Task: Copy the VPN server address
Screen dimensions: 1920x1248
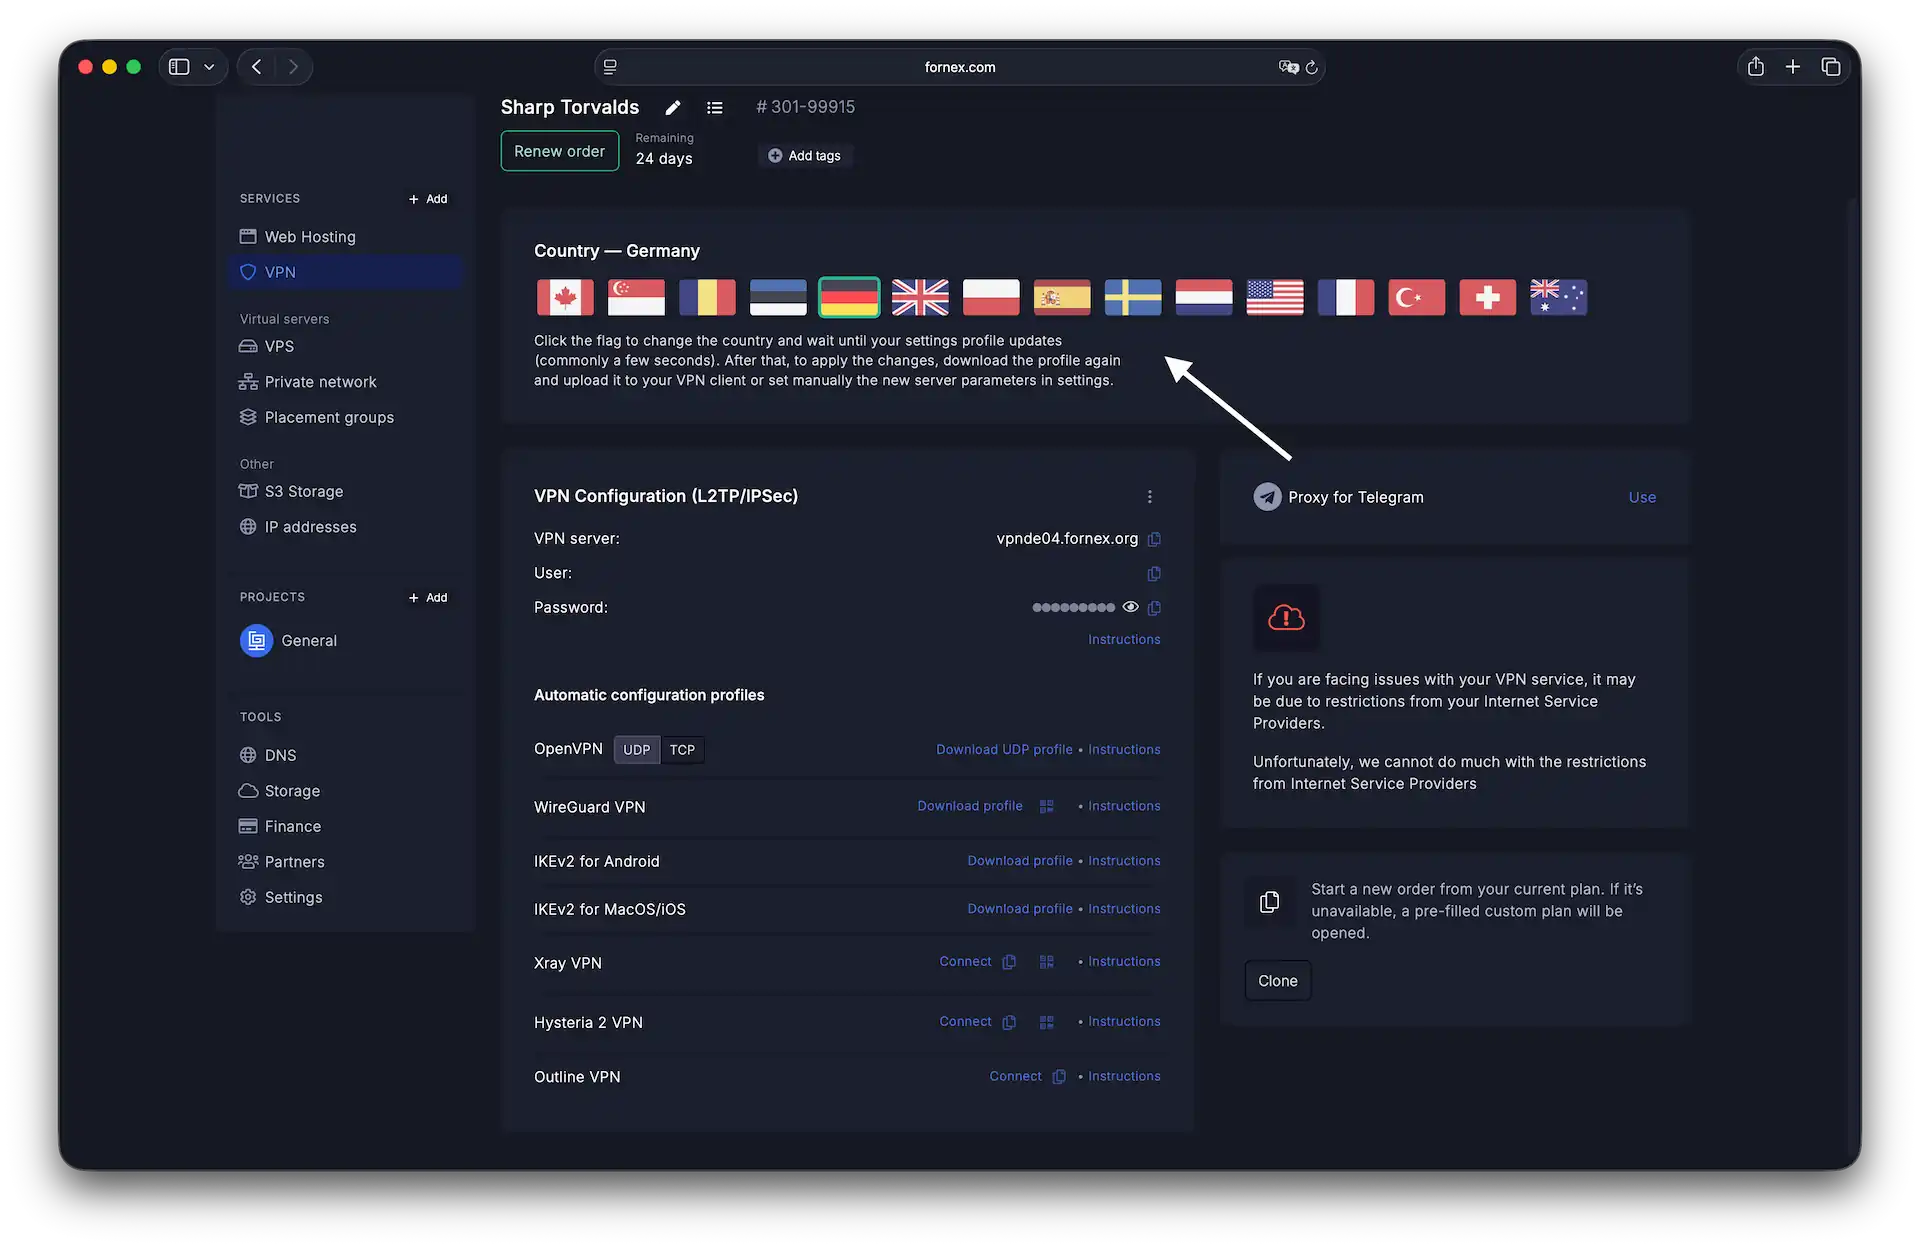Action: coord(1154,539)
